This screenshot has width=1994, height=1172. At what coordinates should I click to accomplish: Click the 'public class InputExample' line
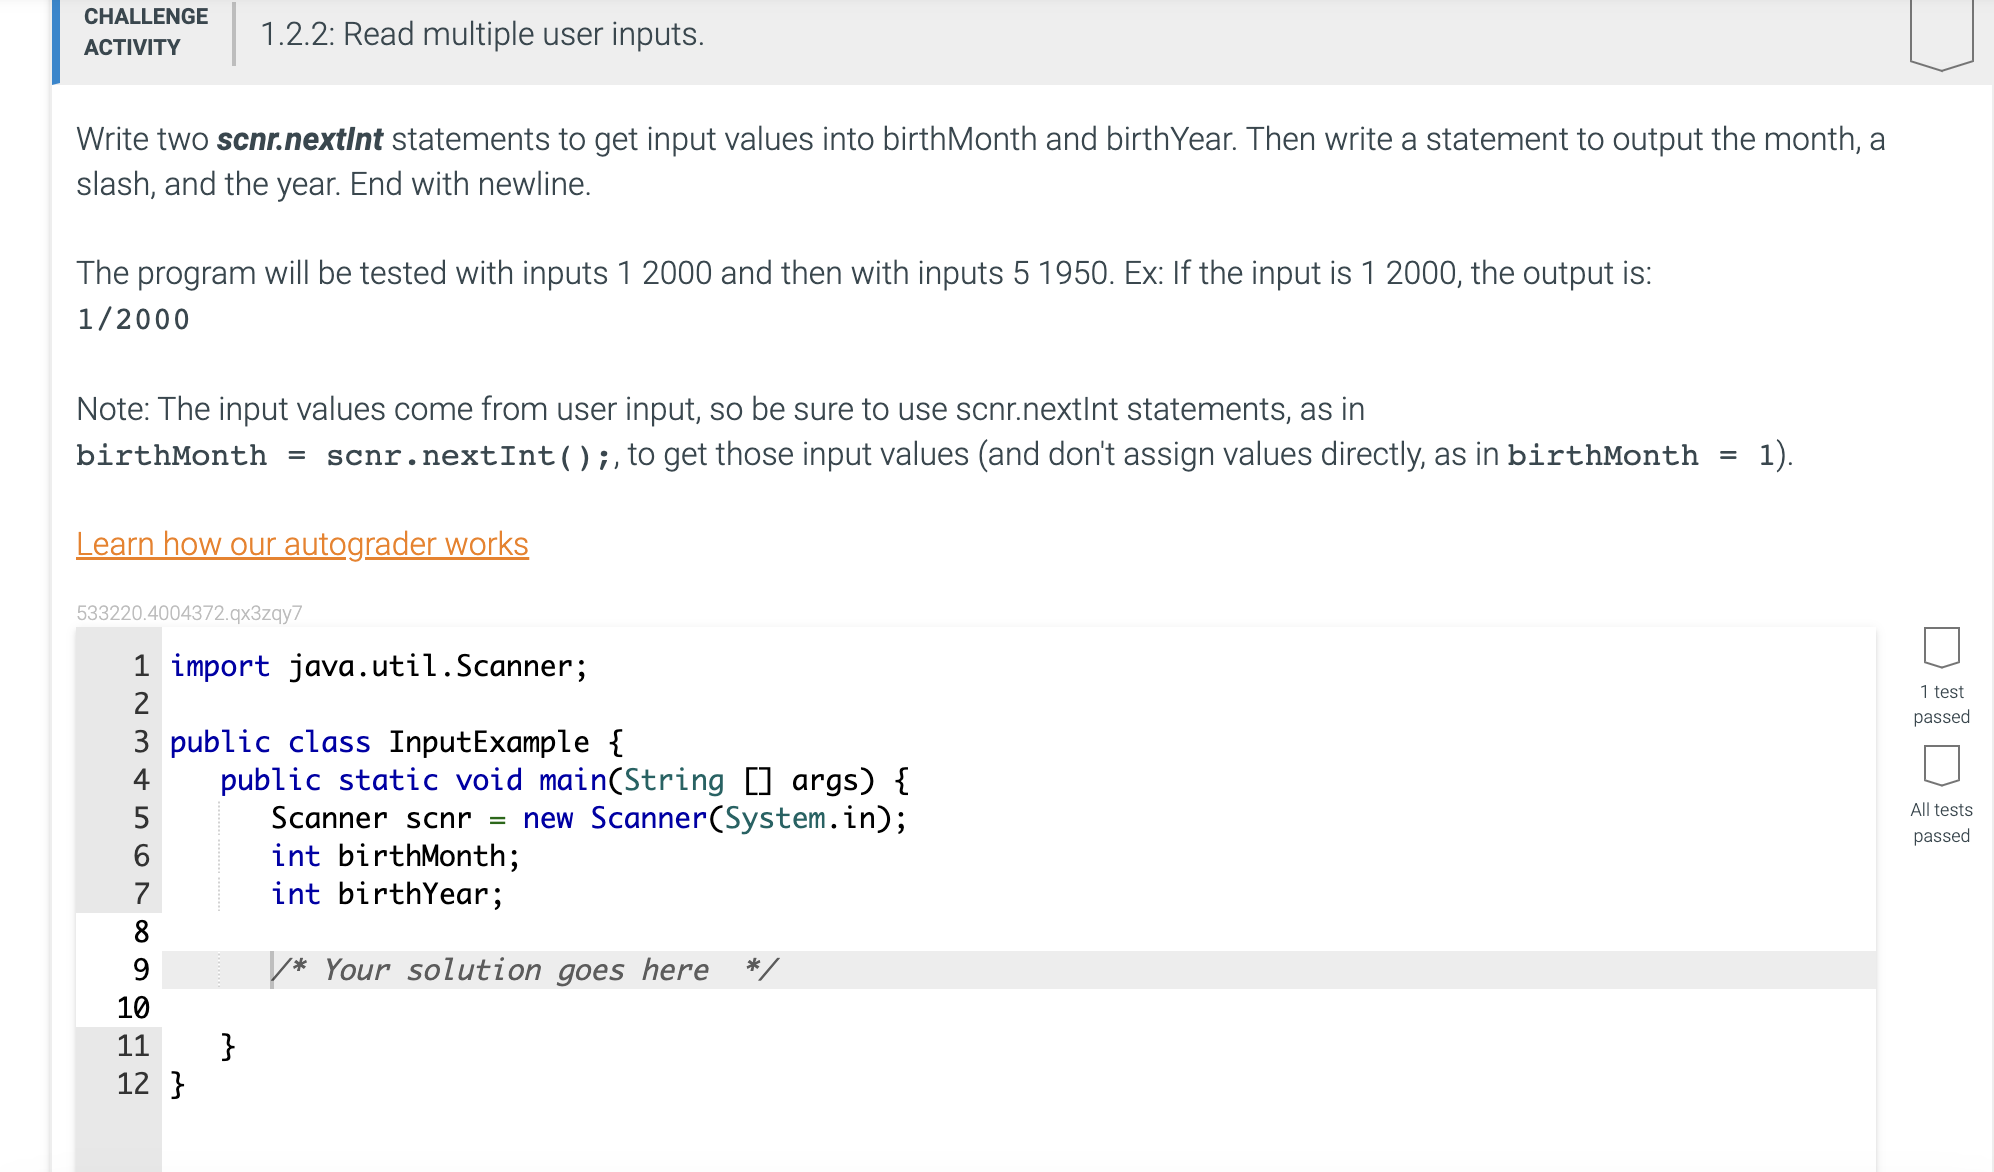[x=396, y=741]
